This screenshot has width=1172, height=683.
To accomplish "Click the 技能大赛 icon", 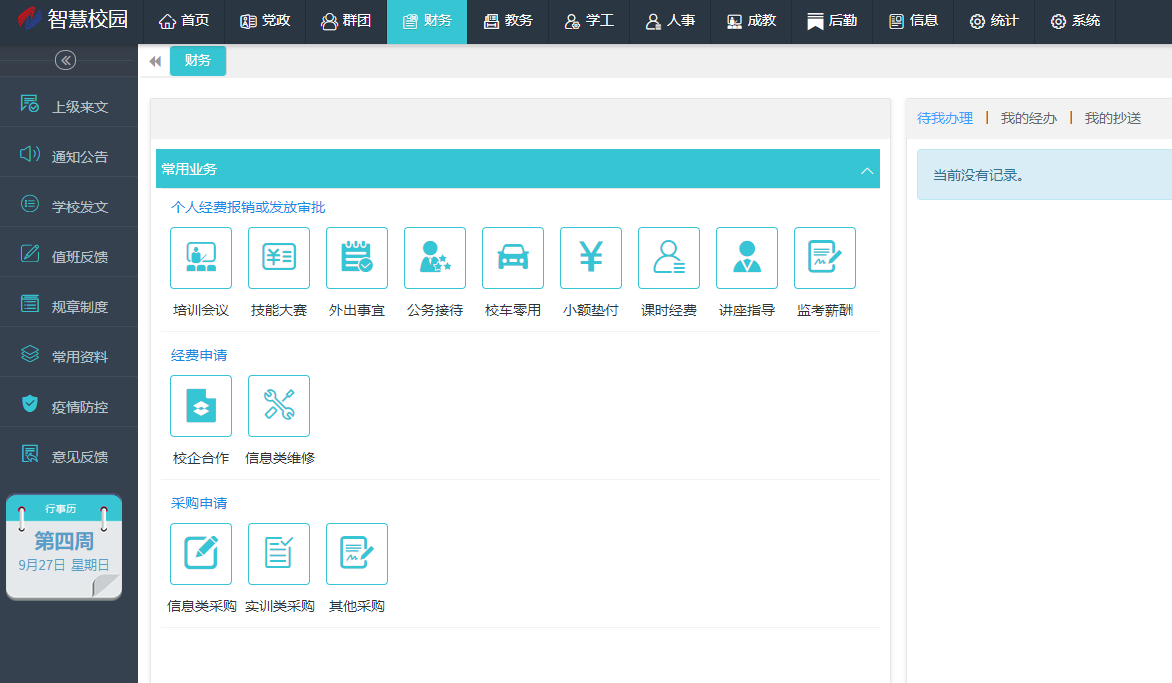I will click(x=279, y=258).
